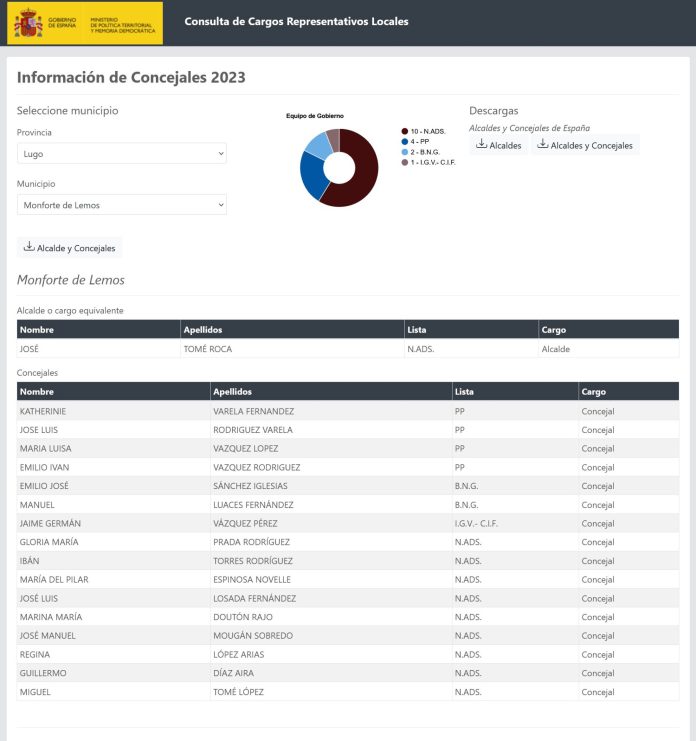The width and height of the screenshot is (696, 741).
Task: Click download icon on Alcaldes button
Action: (x=481, y=144)
